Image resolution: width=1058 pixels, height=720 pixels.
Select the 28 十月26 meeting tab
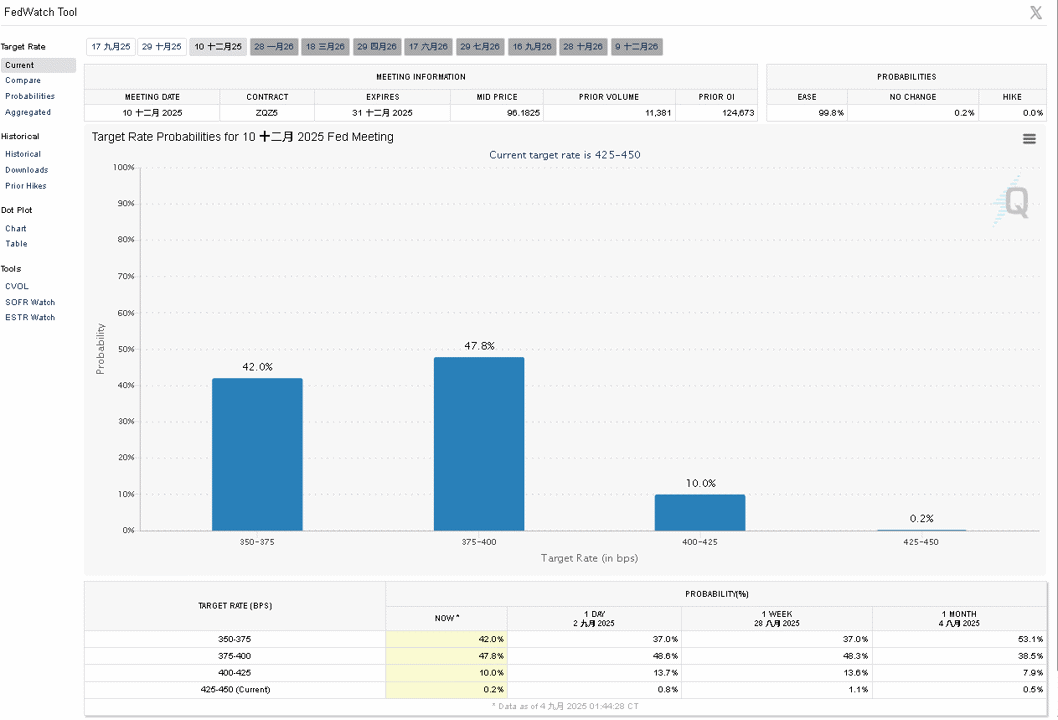(x=583, y=47)
